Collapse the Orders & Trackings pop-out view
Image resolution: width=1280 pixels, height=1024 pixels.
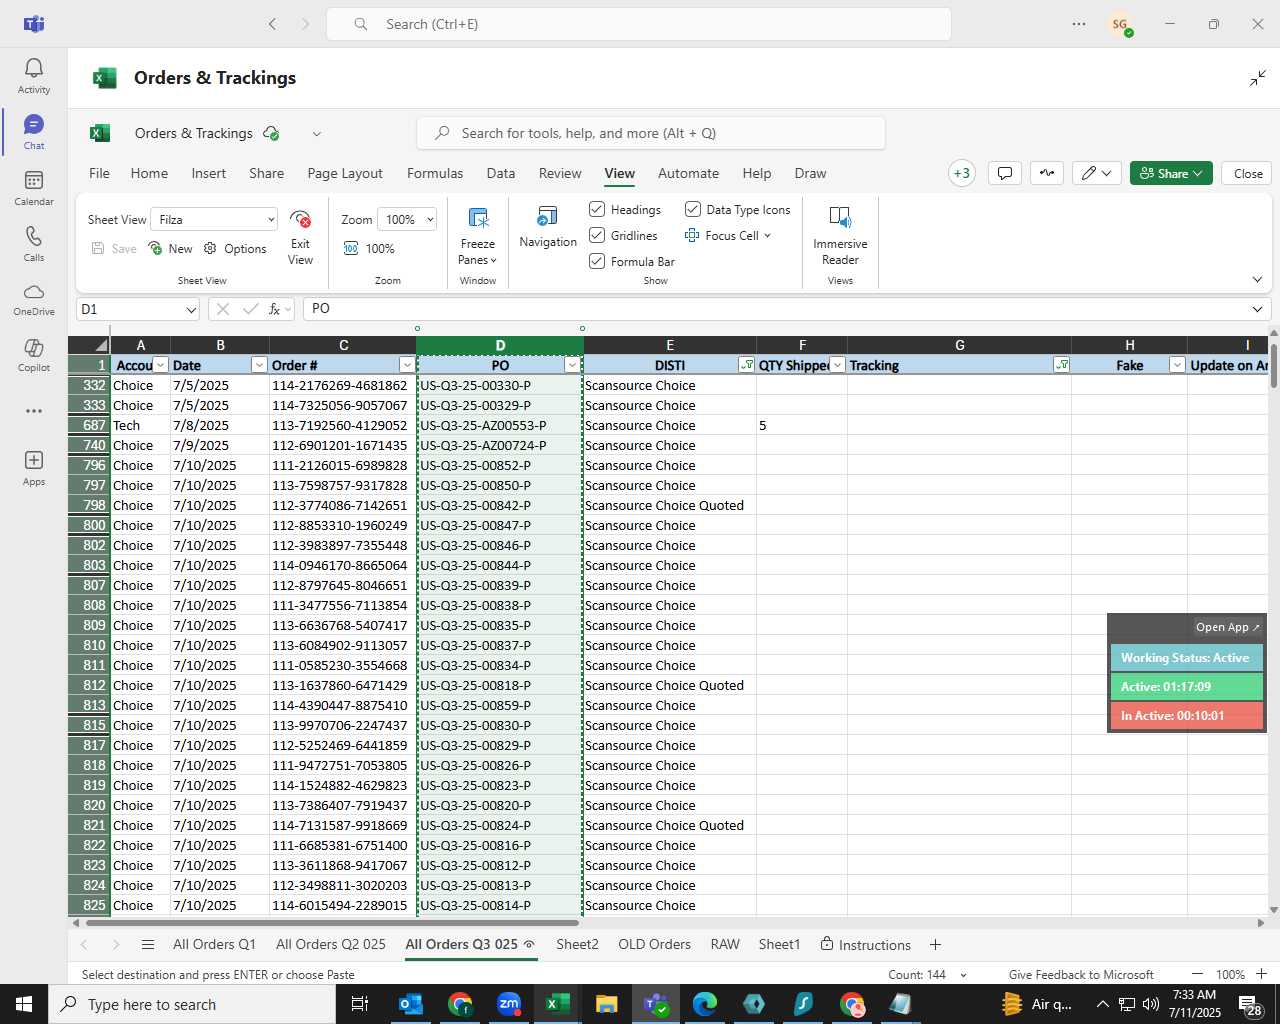1258,78
